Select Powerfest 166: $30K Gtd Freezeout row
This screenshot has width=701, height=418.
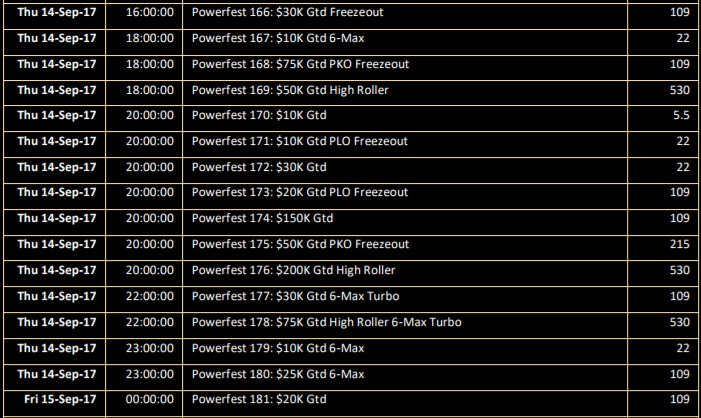[x=351, y=13]
